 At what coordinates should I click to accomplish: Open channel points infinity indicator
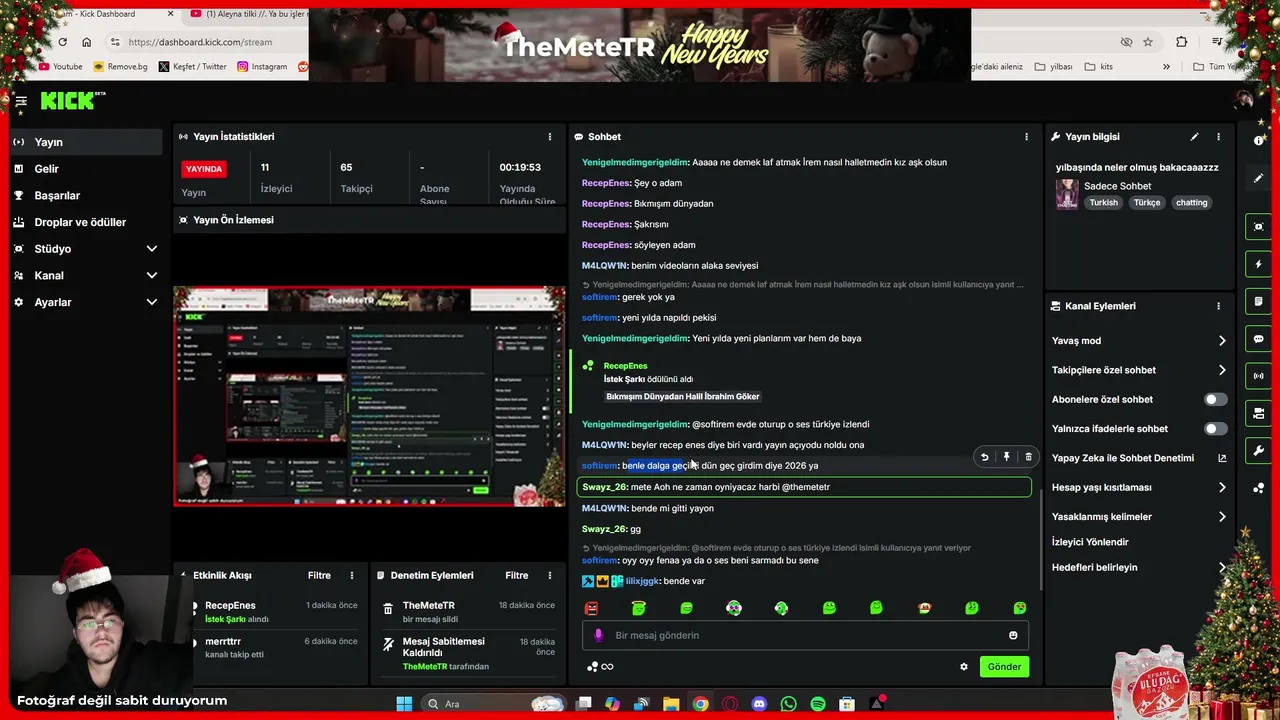point(600,667)
